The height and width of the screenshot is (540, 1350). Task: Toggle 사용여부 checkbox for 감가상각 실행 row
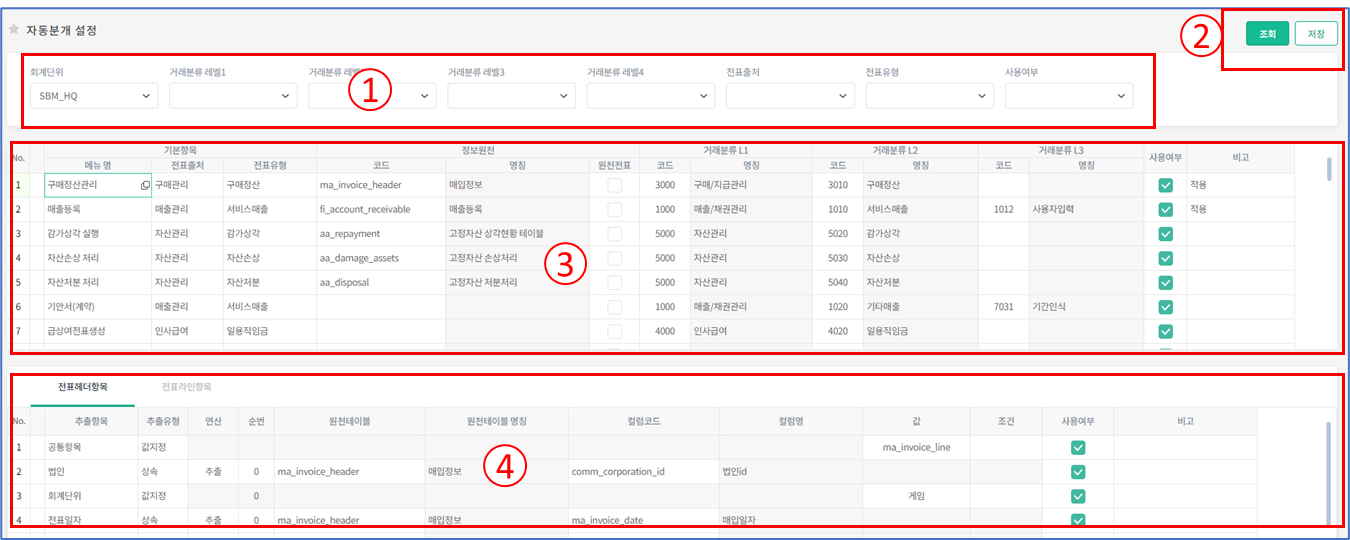click(x=1165, y=234)
